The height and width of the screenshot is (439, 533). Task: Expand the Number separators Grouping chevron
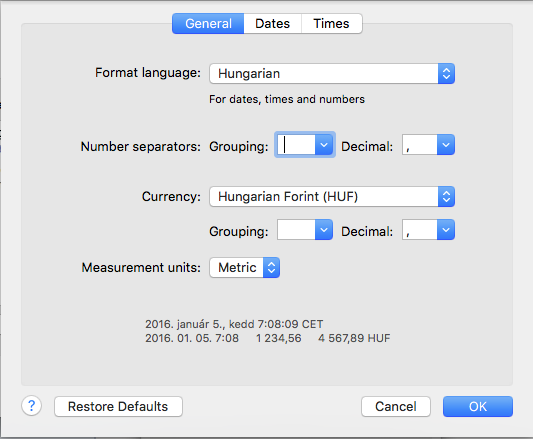pyautogui.click(x=324, y=145)
